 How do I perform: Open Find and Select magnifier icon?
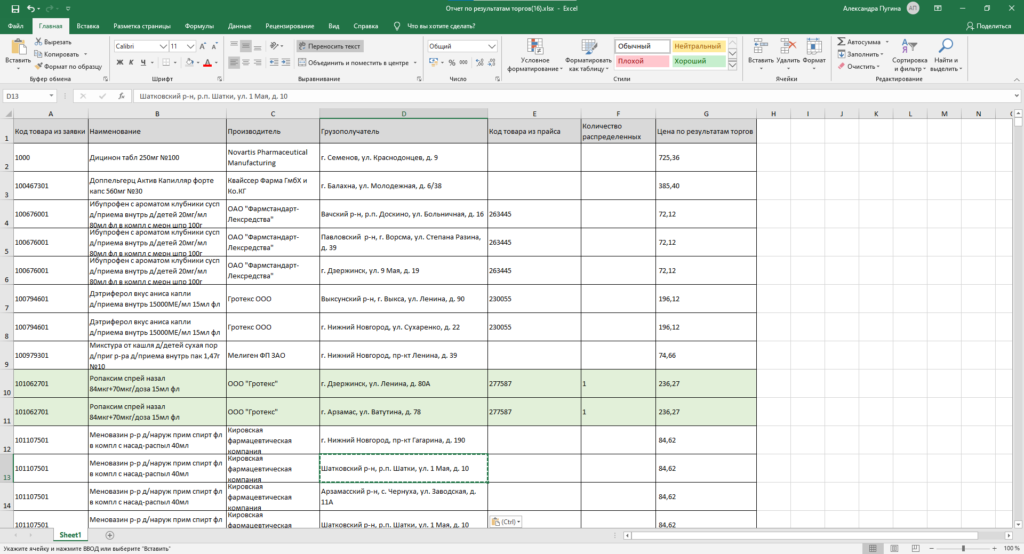click(x=944, y=46)
